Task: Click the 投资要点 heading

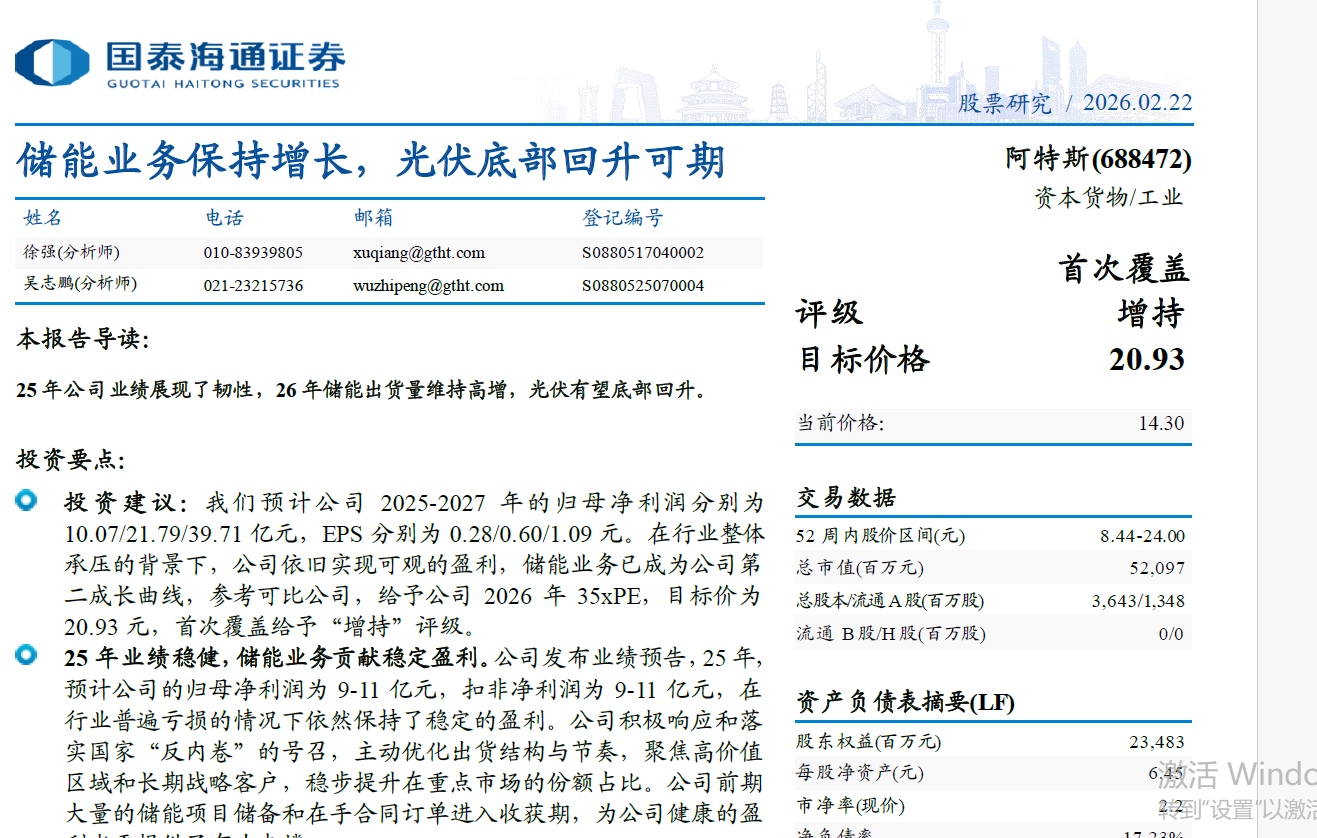Action: click(70, 460)
